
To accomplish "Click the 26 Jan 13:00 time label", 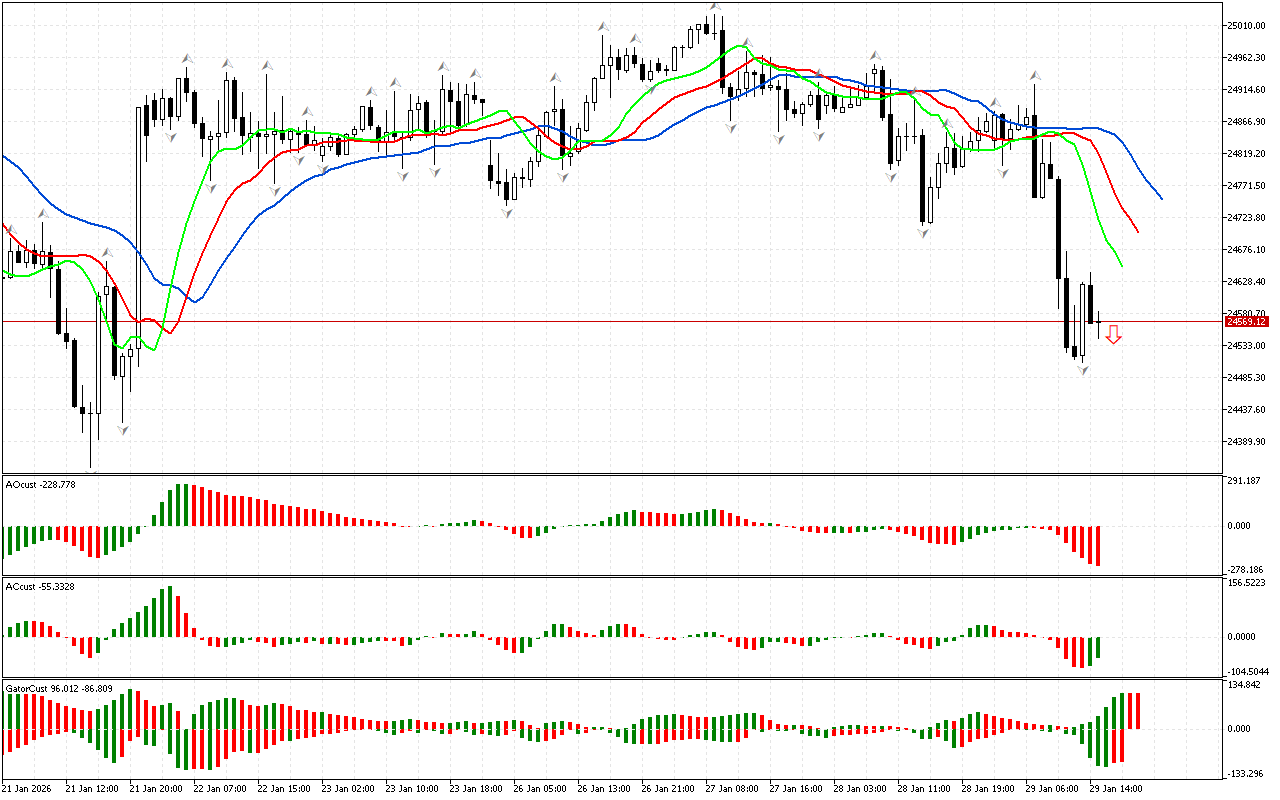I will (602, 788).
